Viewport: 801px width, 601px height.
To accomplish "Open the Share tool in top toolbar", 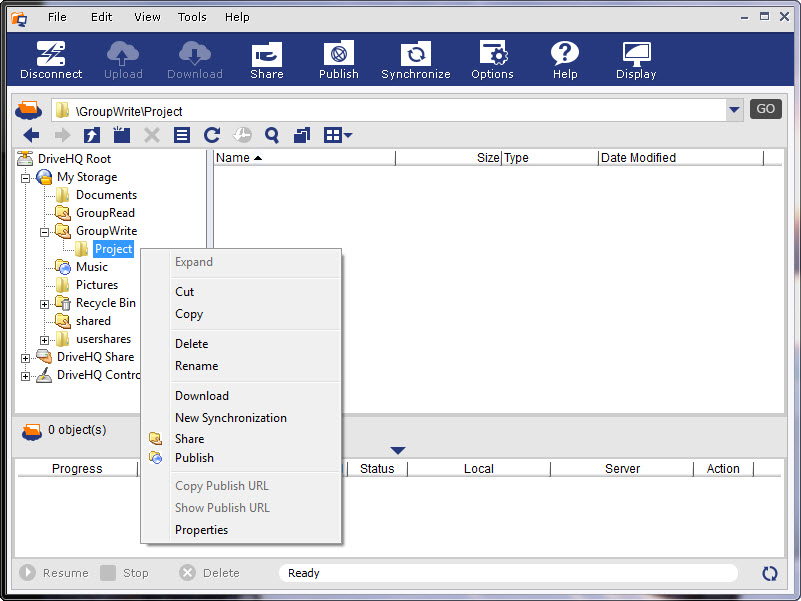I will click(x=267, y=60).
